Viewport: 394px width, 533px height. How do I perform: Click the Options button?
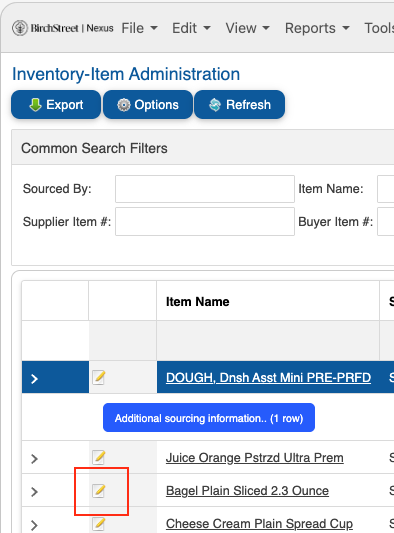click(148, 105)
